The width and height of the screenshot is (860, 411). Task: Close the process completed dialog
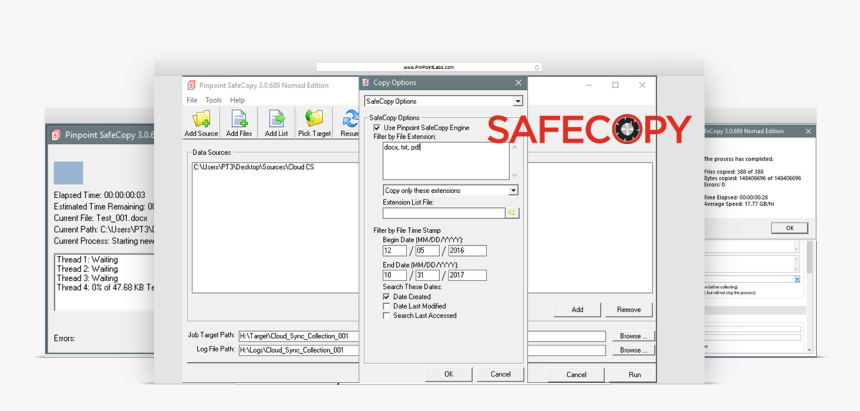(x=808, y=131)
